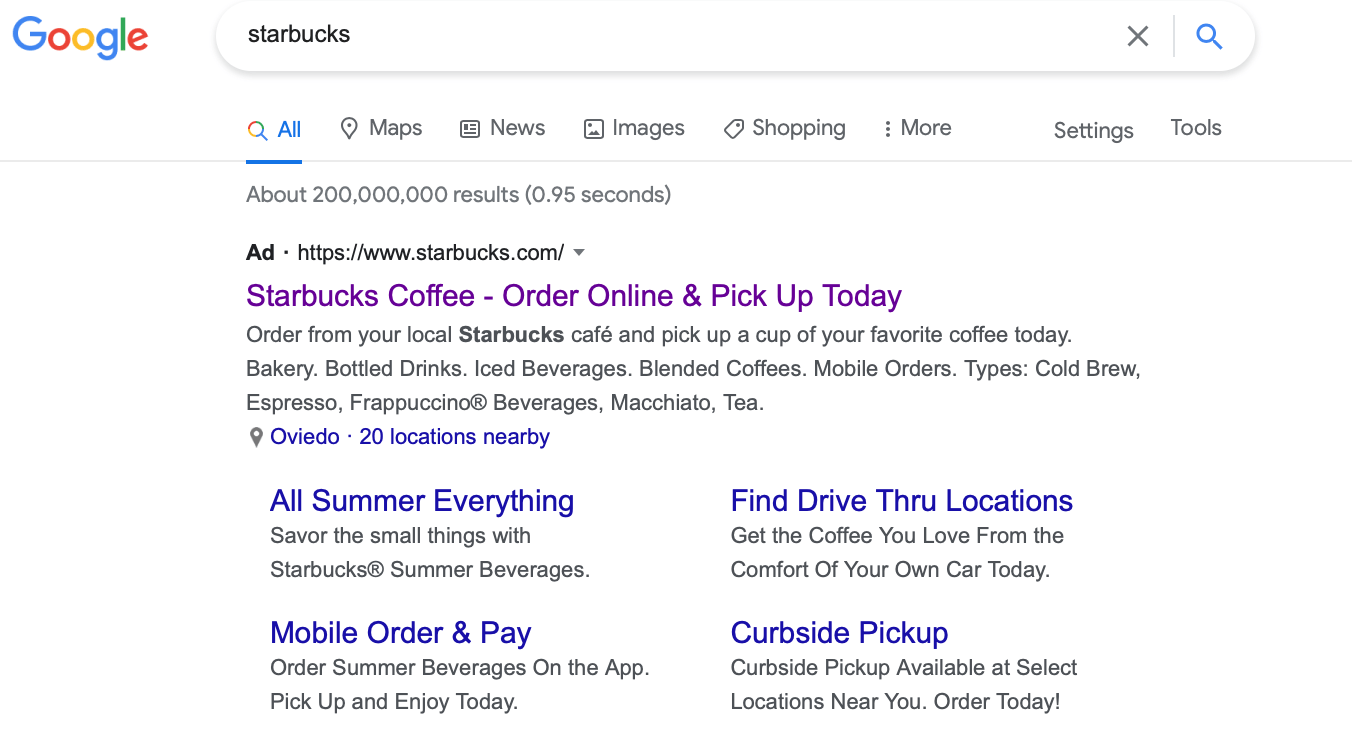
Task: Switch to the Maps tab
Action: (x=381, y=128)
